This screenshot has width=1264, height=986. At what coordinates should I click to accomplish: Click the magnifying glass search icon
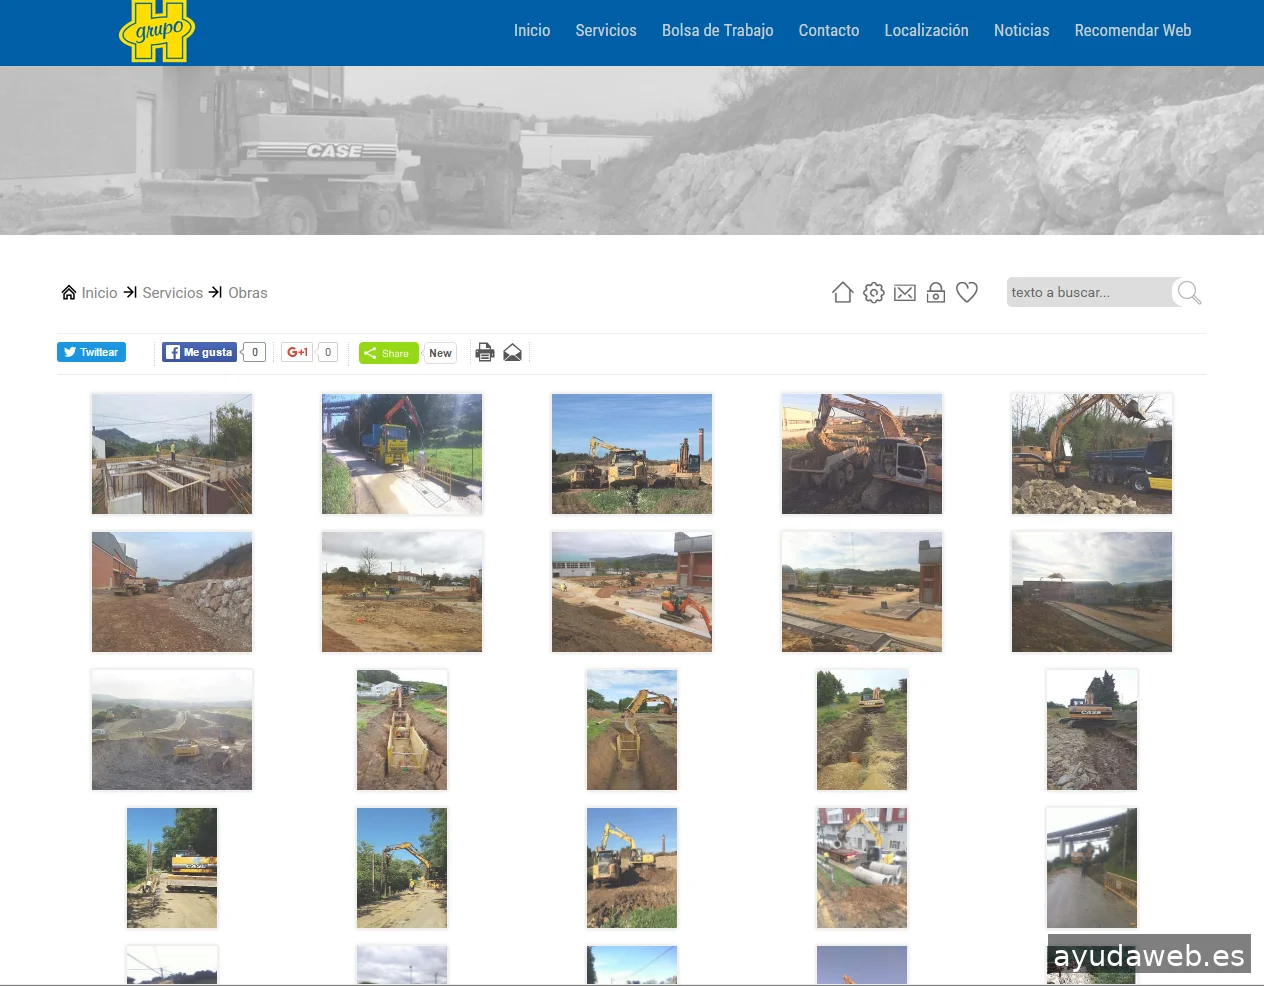pyautogui.click(x=1188, y=292)
